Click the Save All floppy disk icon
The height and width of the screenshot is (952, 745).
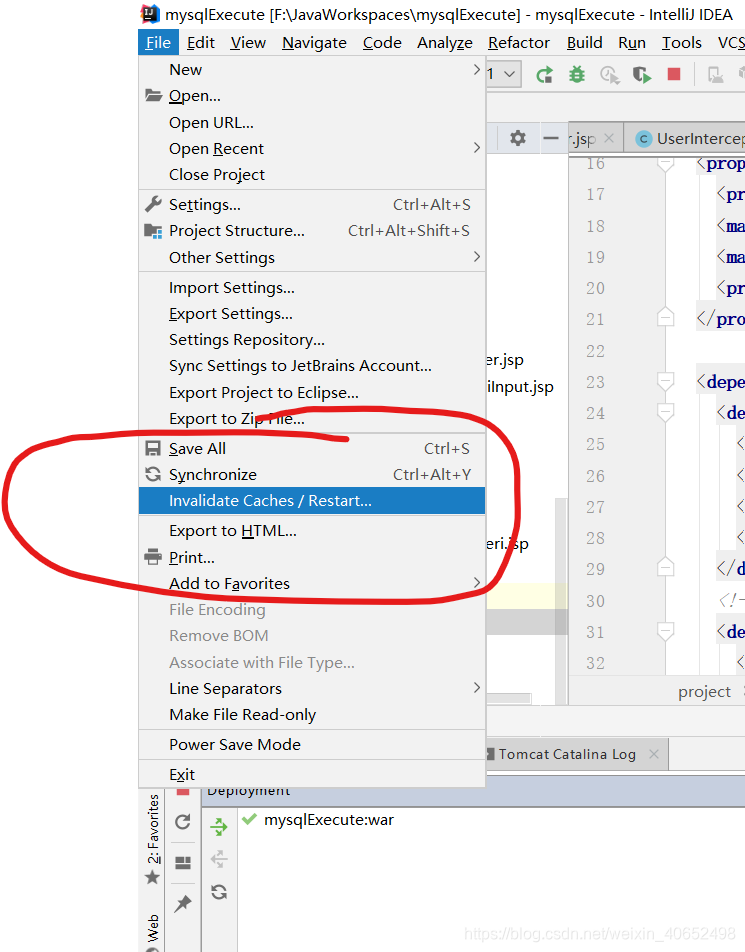(153, 449)
